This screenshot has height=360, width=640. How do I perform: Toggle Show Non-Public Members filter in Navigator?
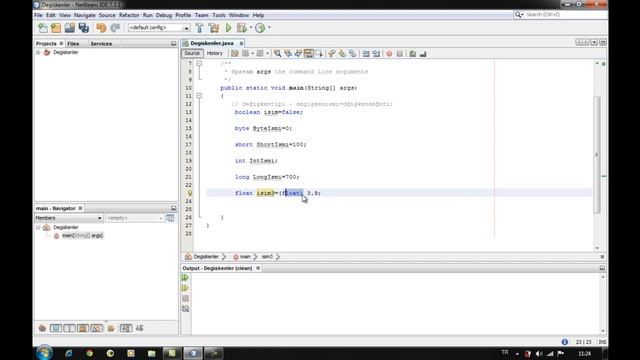(x=83, y=328)
